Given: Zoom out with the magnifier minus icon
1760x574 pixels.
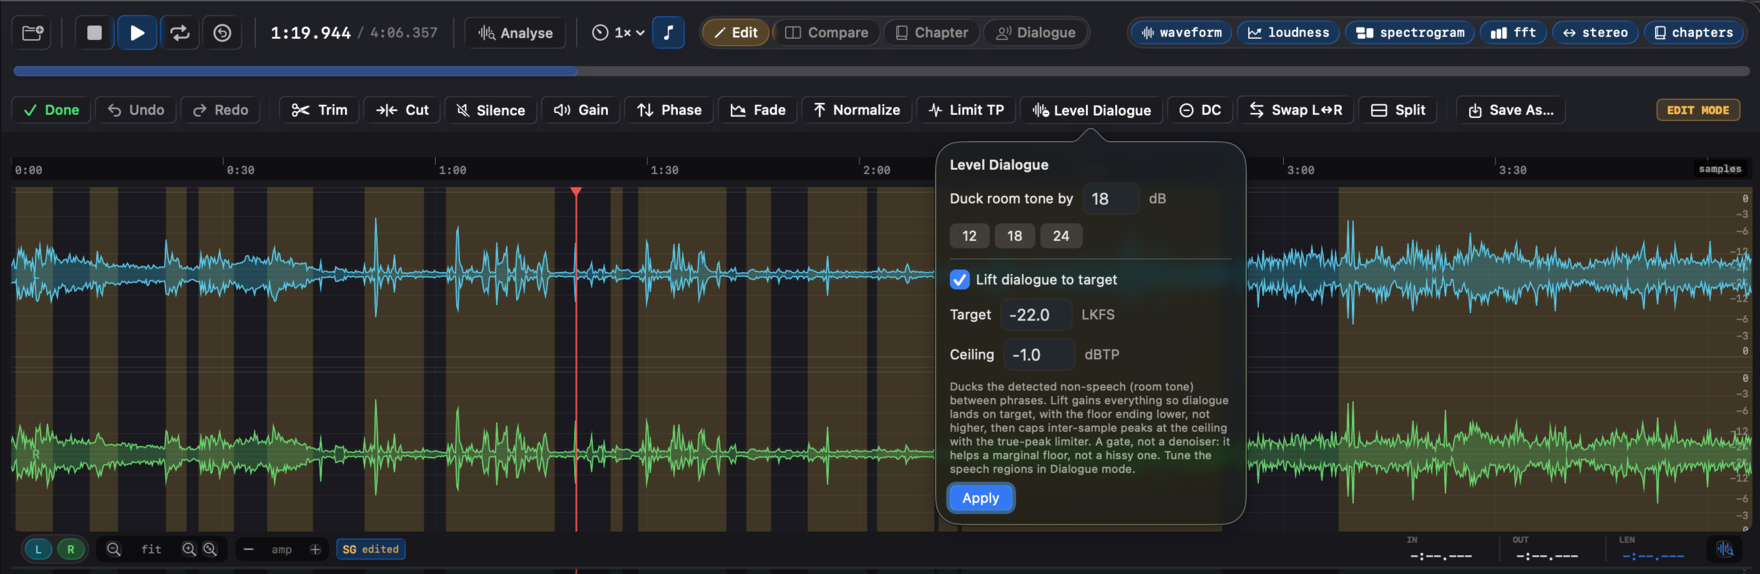Looking at the screenshot, I should 114,549.
